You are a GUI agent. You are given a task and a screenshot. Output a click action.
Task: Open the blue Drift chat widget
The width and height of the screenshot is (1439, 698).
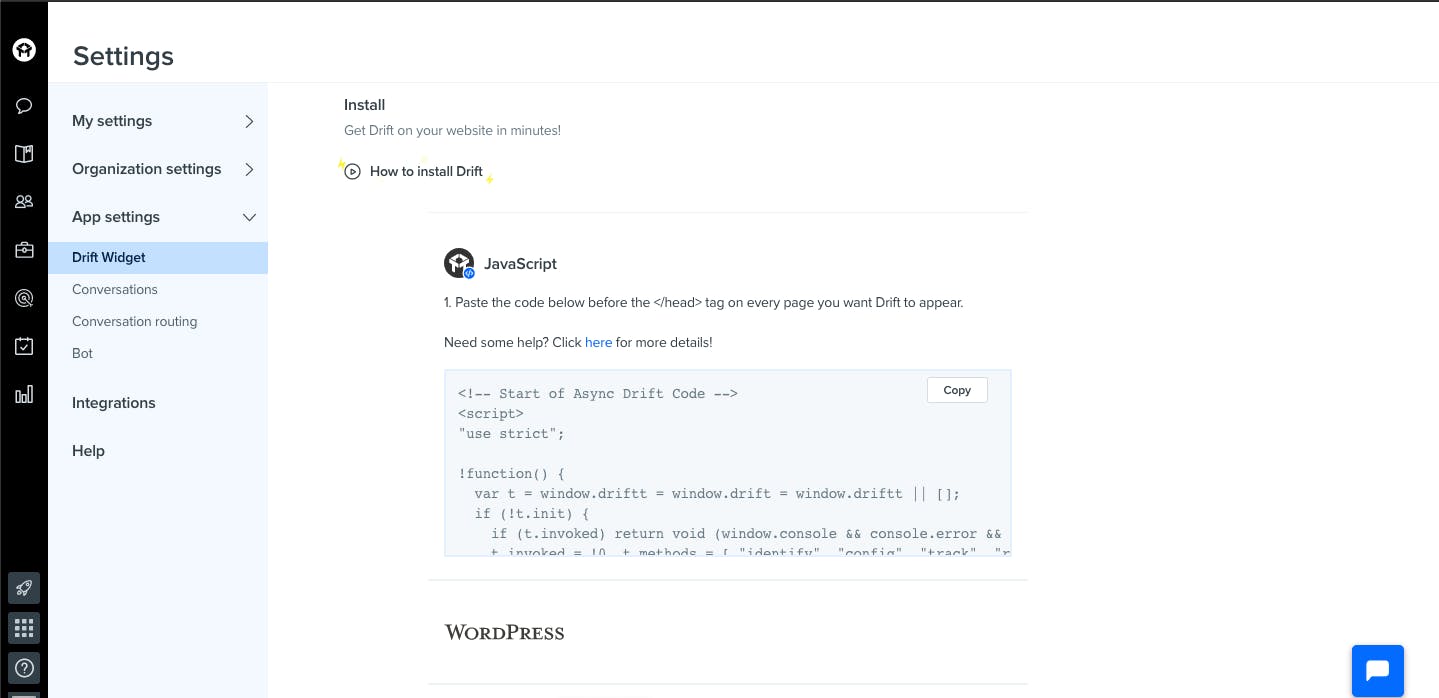point(1377,671)
